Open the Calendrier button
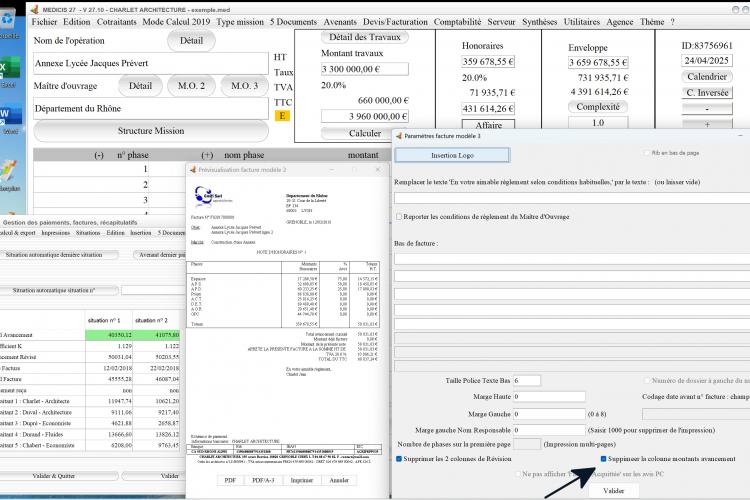 pyautogui.click(x=706, y=77)
